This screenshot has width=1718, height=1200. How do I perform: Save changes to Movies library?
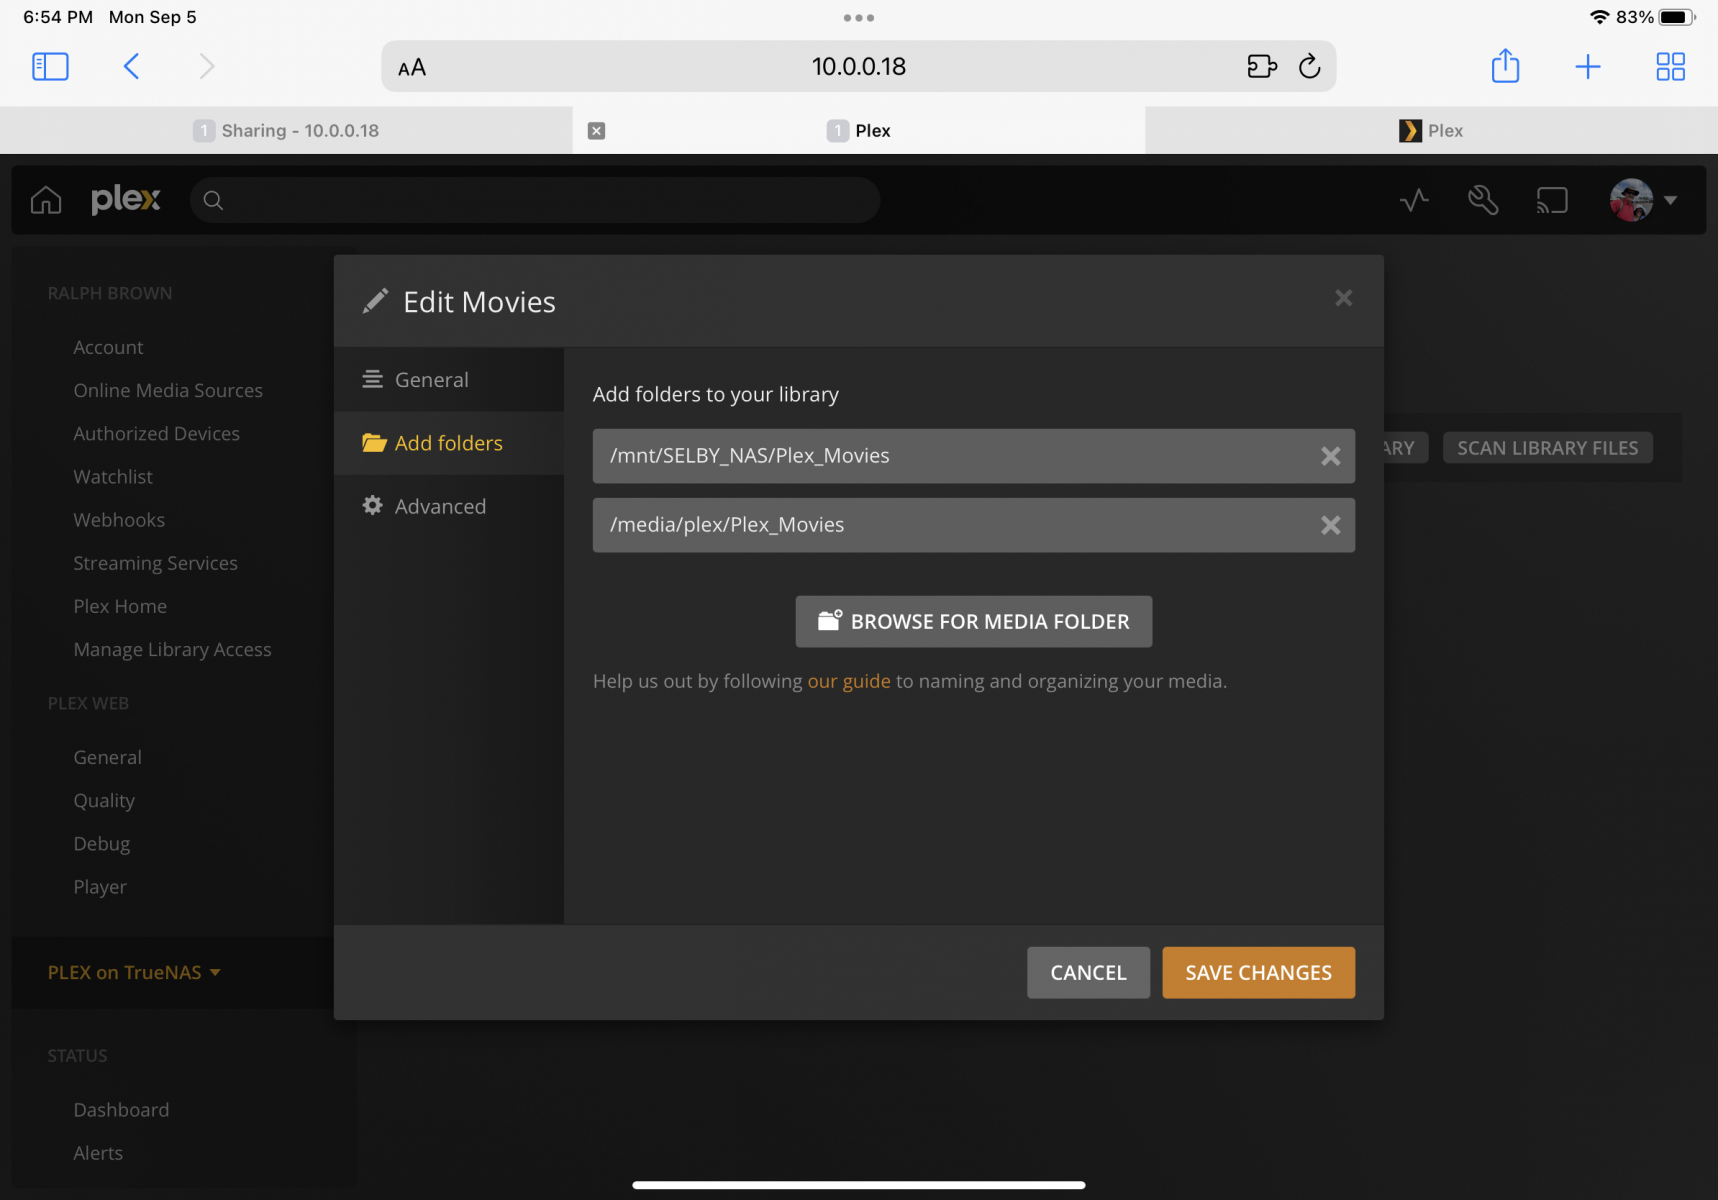[1258, 972]
